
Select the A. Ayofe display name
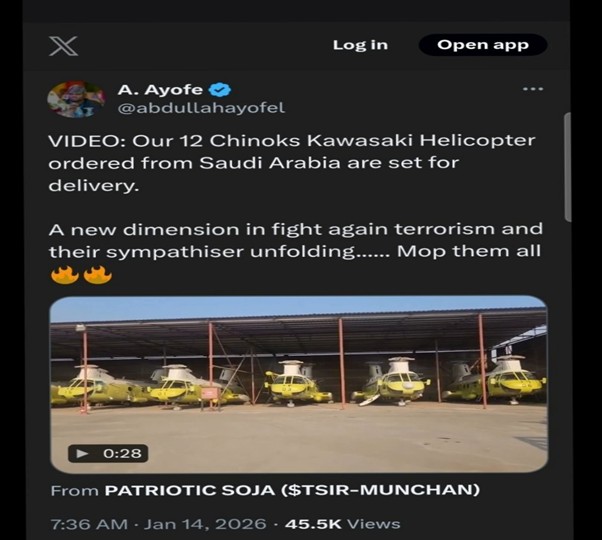(160, 90)
